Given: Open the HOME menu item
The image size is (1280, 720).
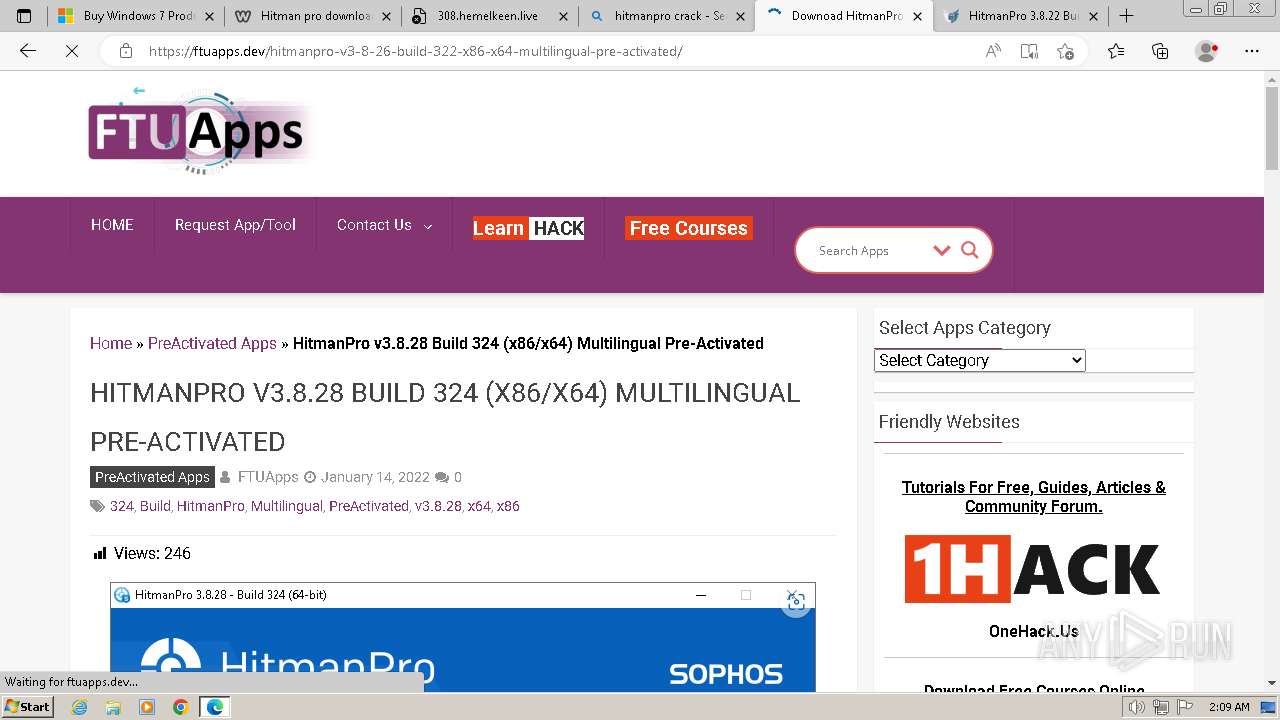Looking at the screenshot, I should [x=112, y=225].
